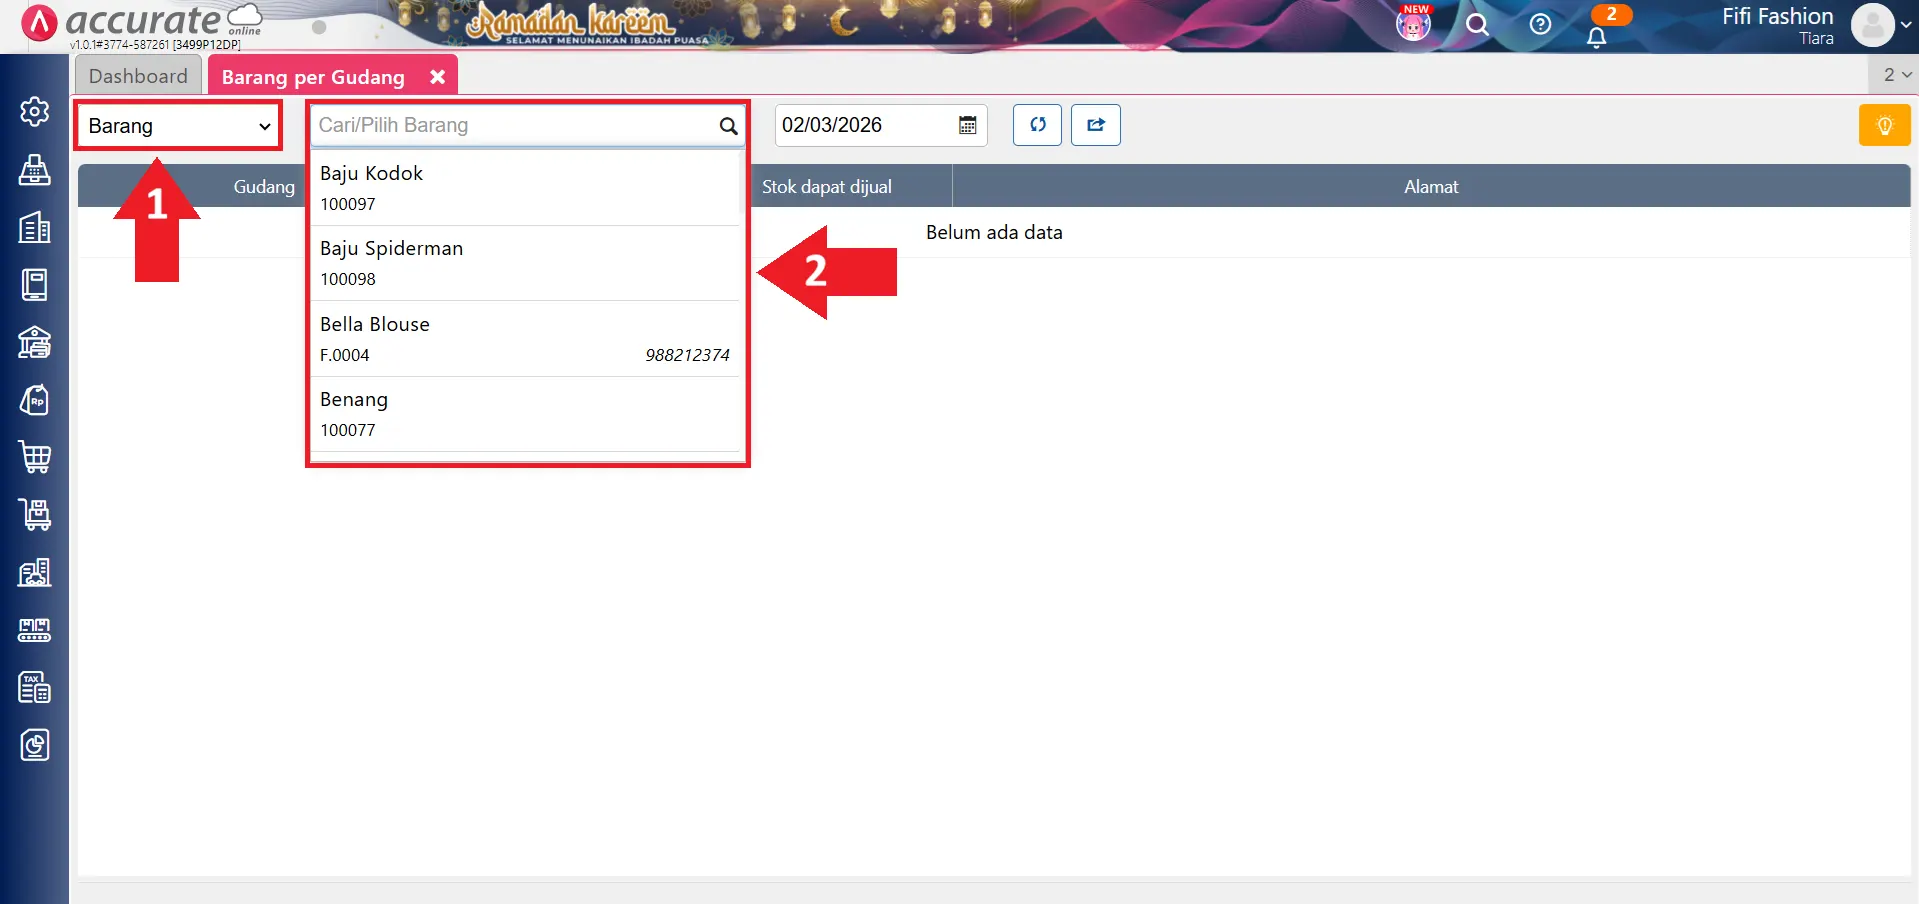Click the Stok dapat dijual column header
The image size is (1919, 904).
point(827,187)
